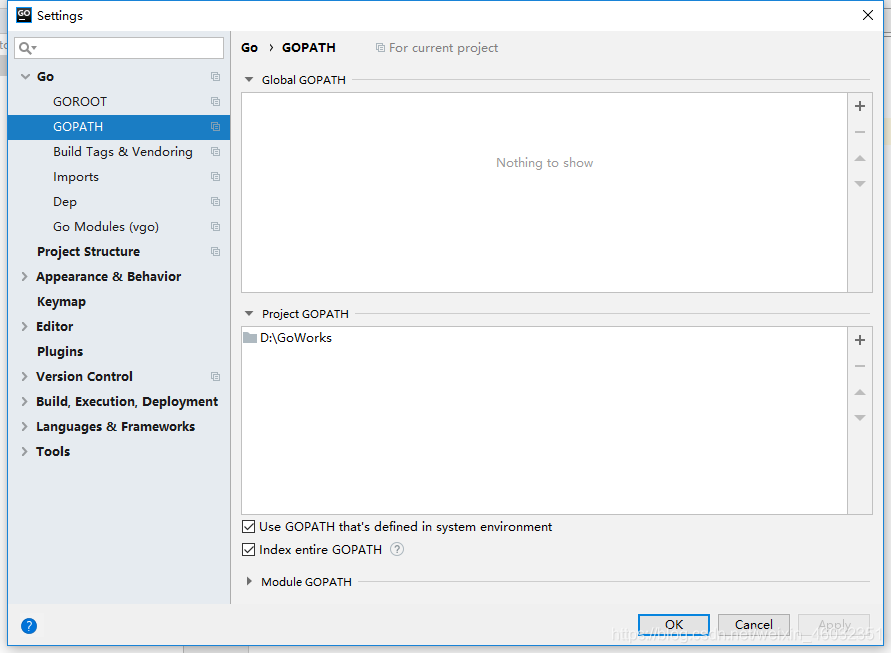The height and width of the screenshot is (653, 891).
Task: Expand the Editor settings section
Action: 24,327
